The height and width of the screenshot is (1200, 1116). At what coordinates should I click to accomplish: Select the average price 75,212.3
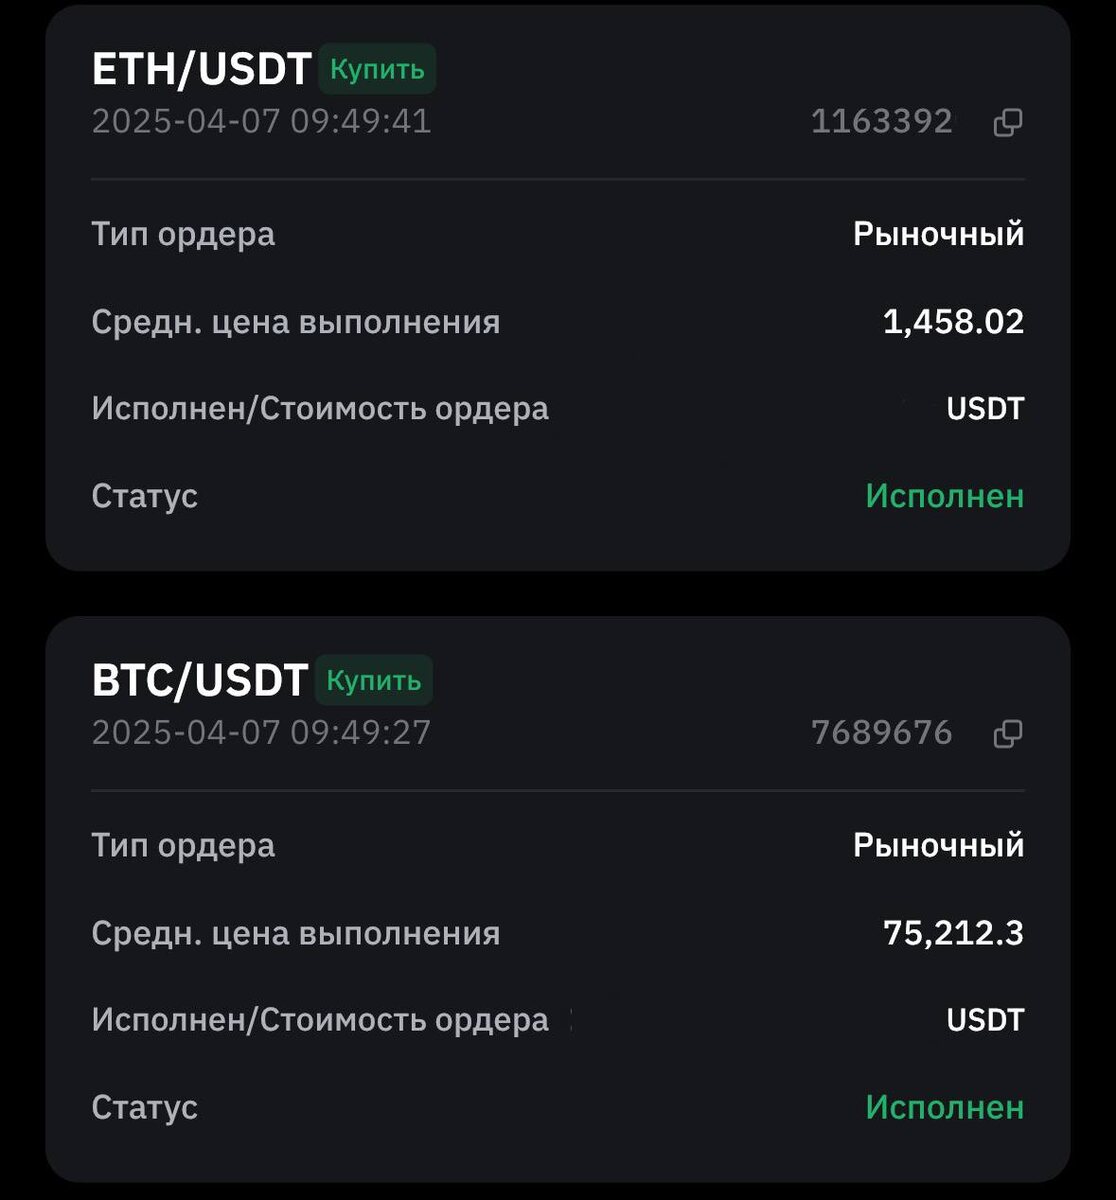[953, 933]
